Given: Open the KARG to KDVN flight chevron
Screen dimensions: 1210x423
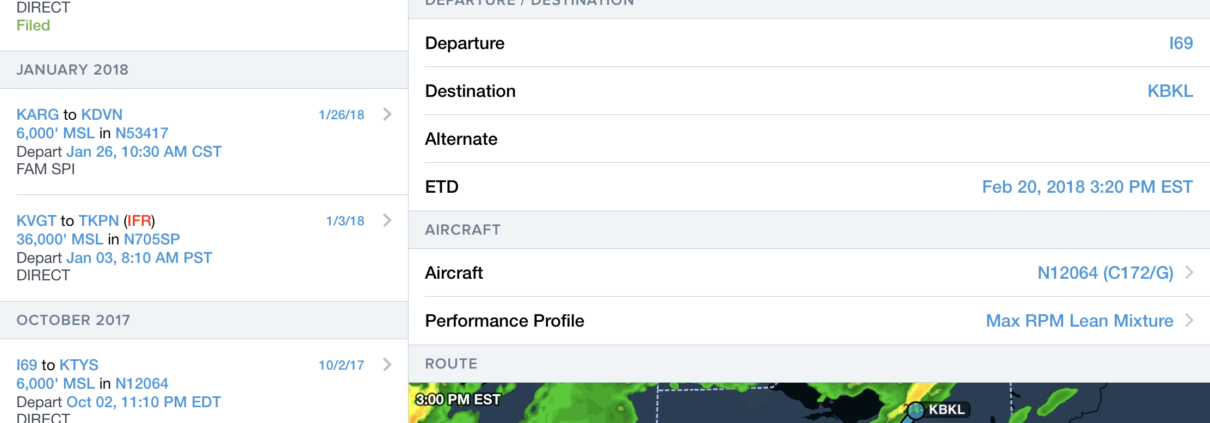Looking at the screenshot, I should (387, 114).
